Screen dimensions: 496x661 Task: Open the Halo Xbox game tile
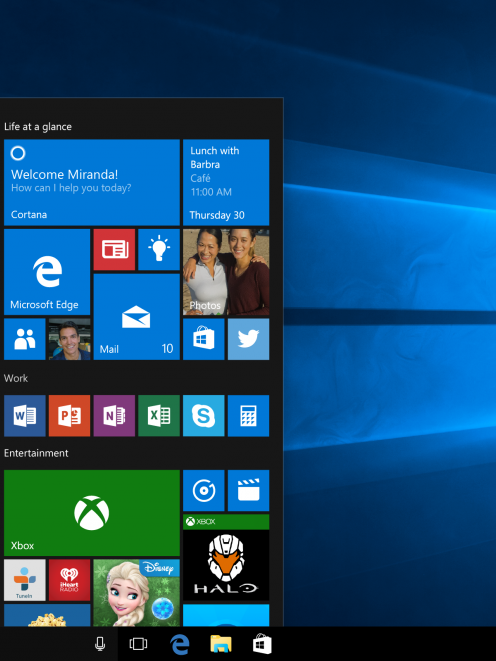[226, 558]
